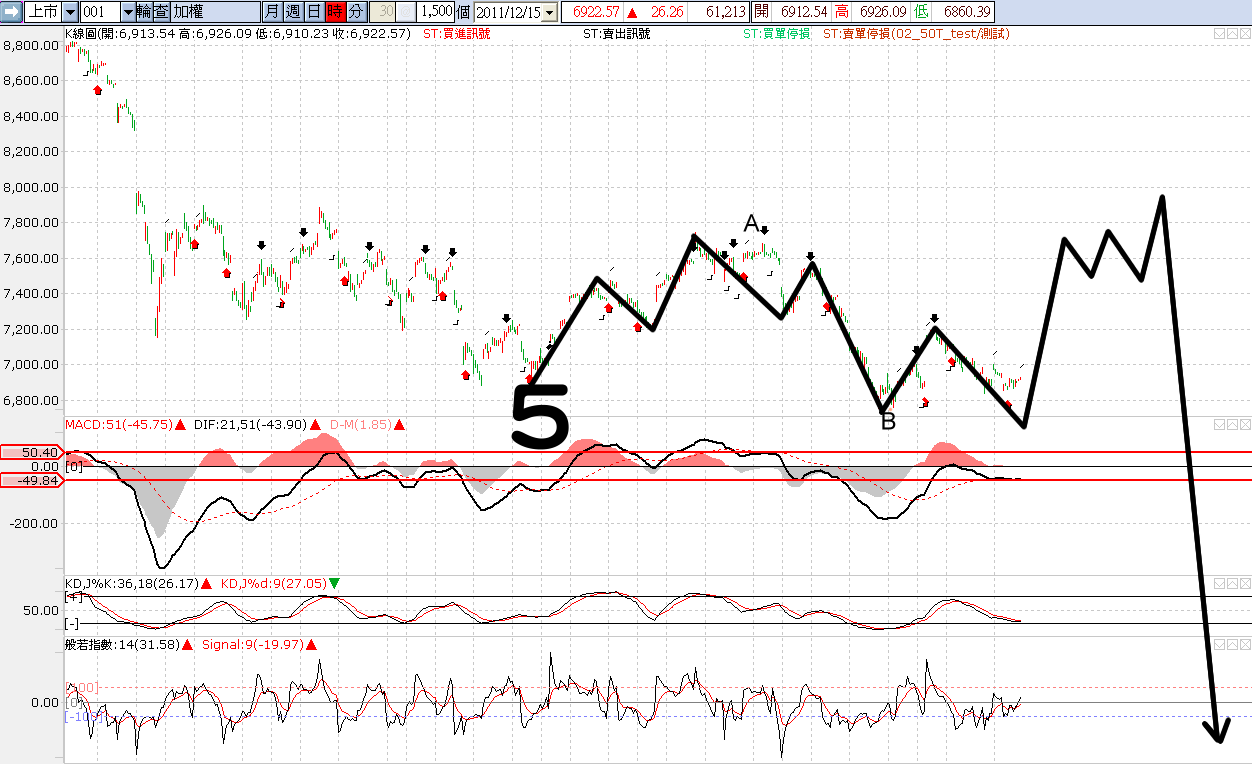Viewport: 1252px width, 764px height.
Task: Switch chart period to 月 (monthly)
Action: tap(272, 12)
